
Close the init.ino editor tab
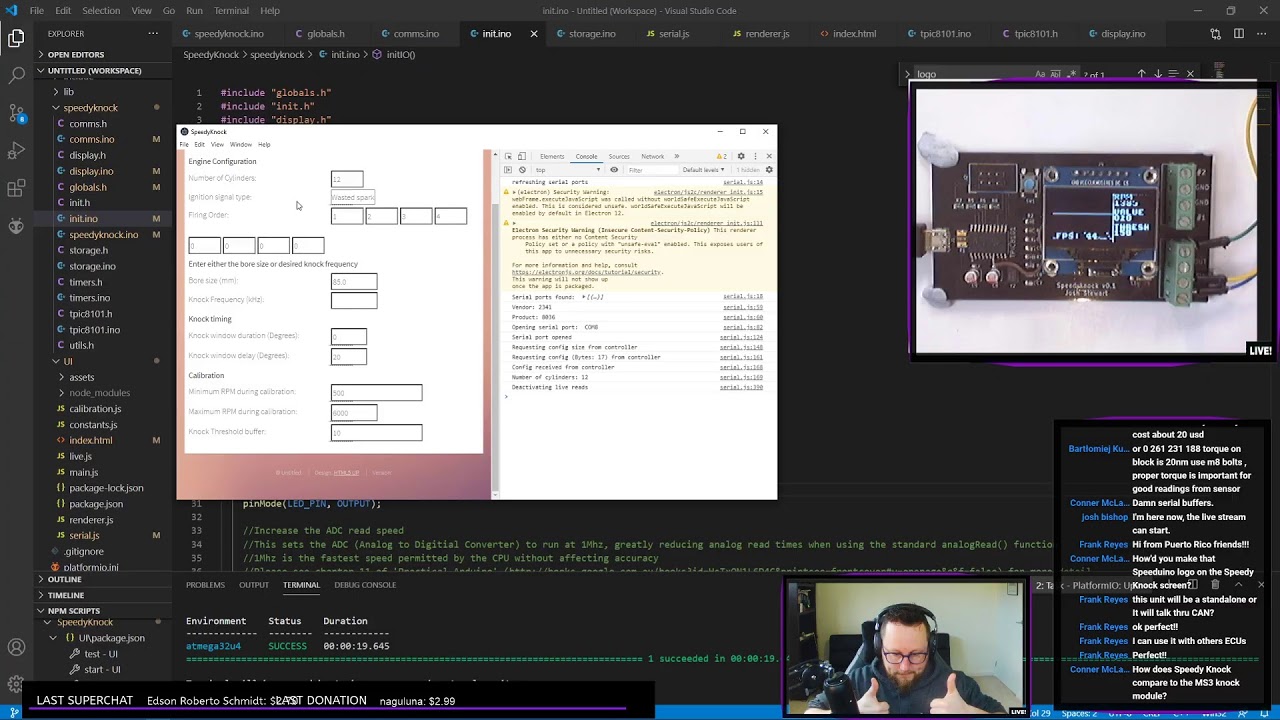533,34
